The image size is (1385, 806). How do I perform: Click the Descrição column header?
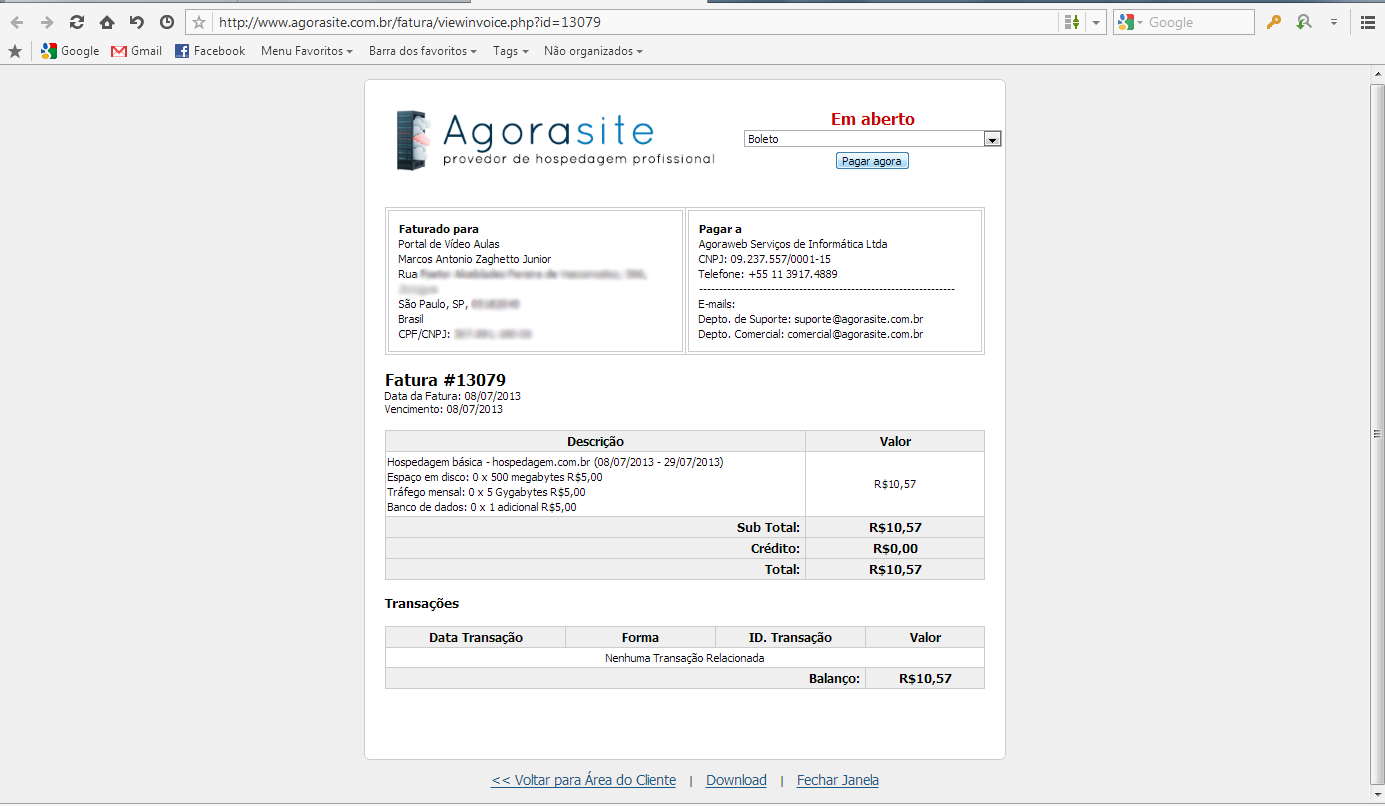595,441
